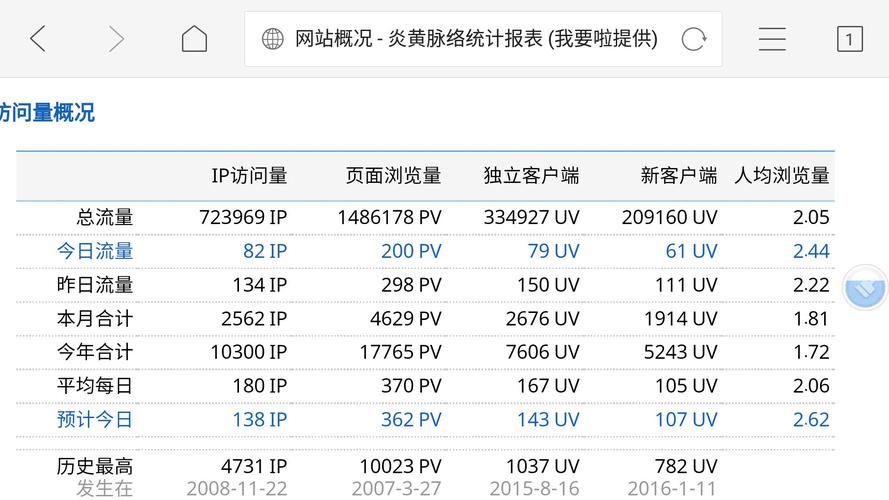
Task: Select the 总流量 row label
Action: point(105,217)
